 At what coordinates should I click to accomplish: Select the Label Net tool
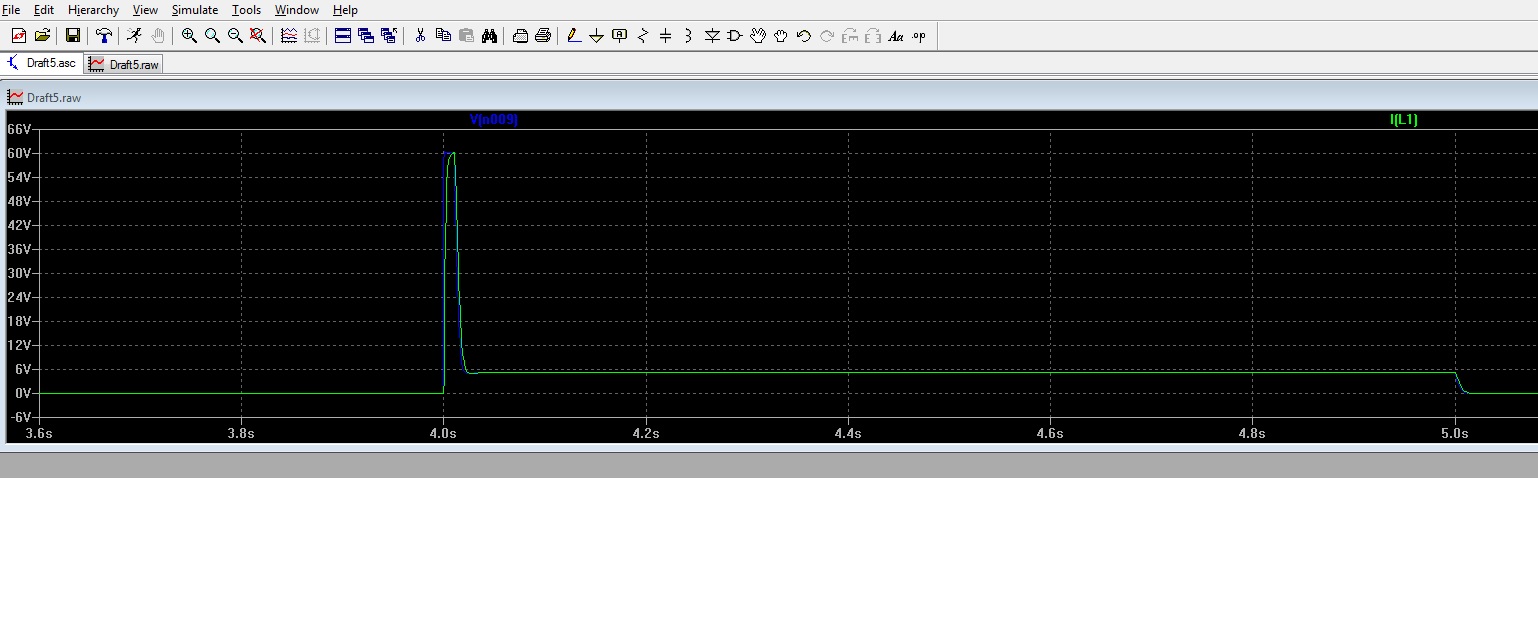620,36
